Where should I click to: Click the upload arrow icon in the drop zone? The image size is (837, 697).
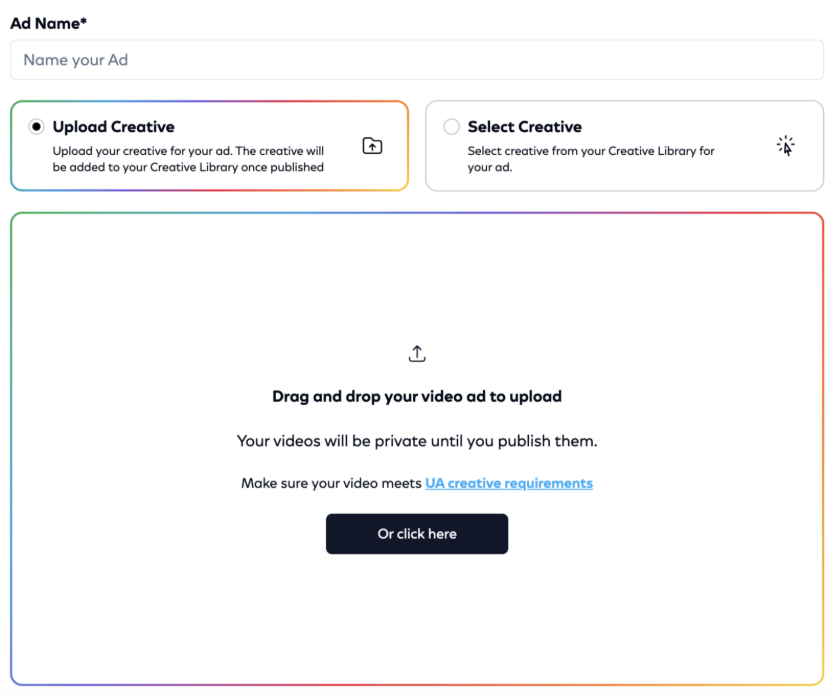[x=417, y=354]
